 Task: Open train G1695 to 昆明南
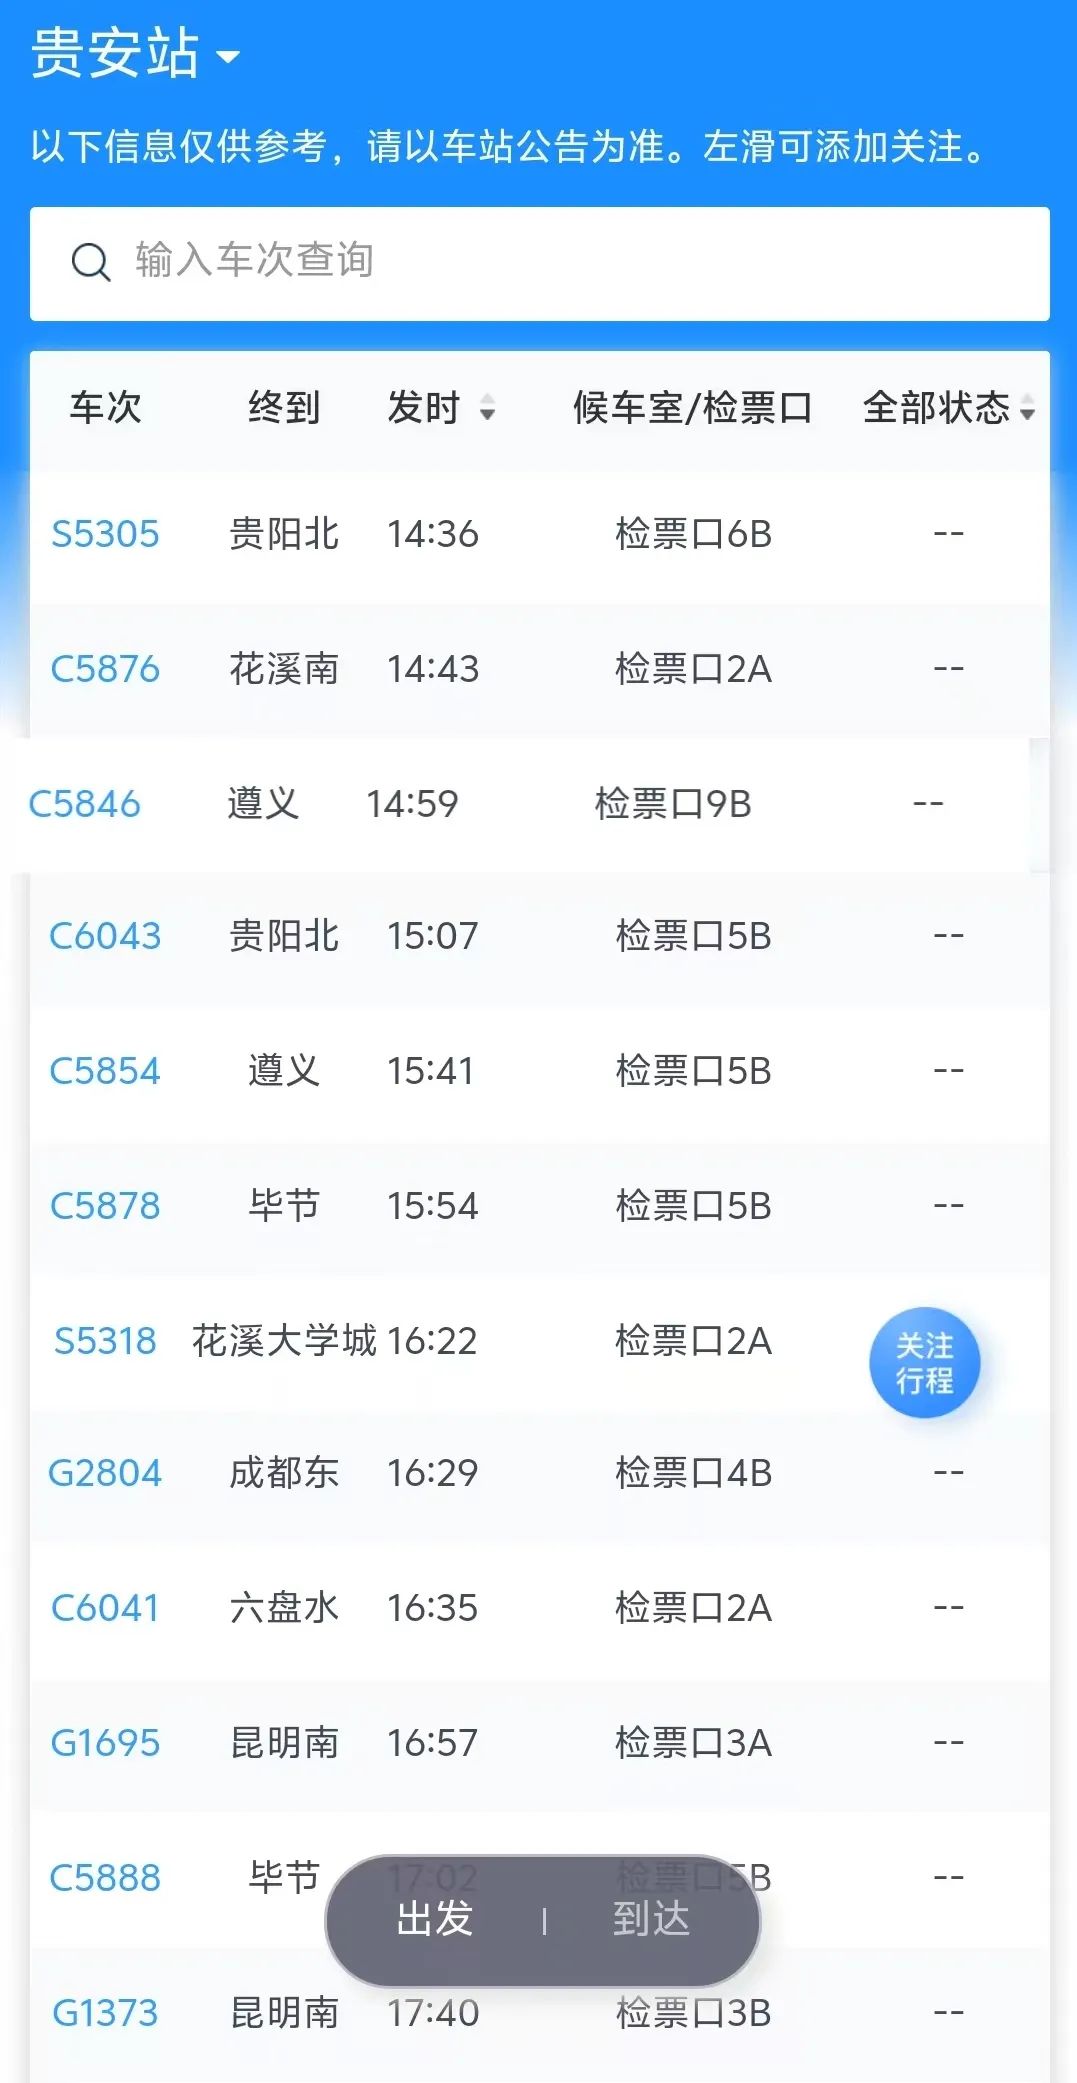(x=105, y=1743)
